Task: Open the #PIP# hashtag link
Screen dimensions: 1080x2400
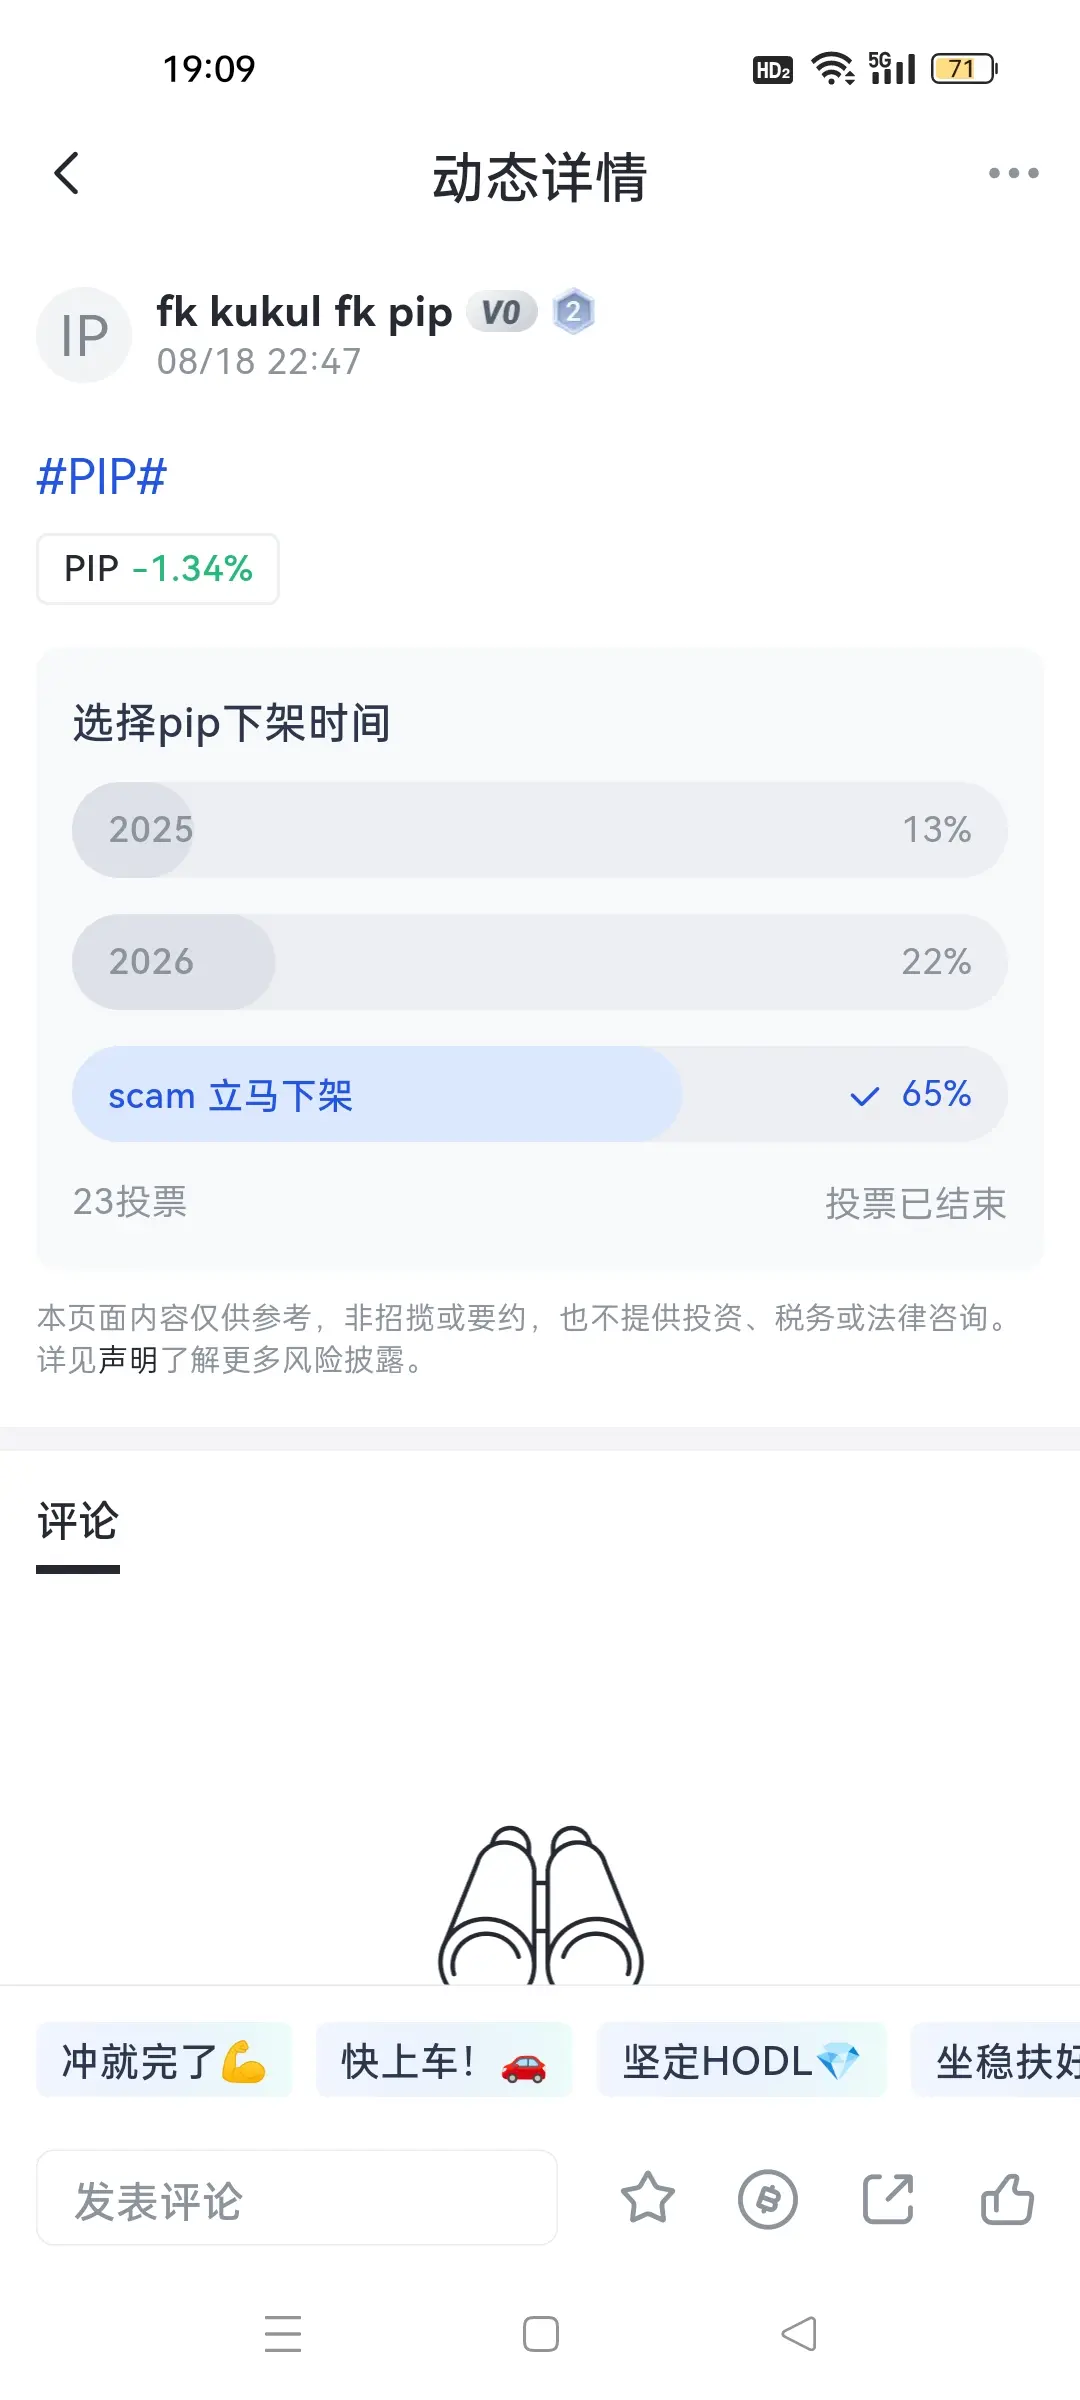Action: pyautogui.click(x=102, y=476)
